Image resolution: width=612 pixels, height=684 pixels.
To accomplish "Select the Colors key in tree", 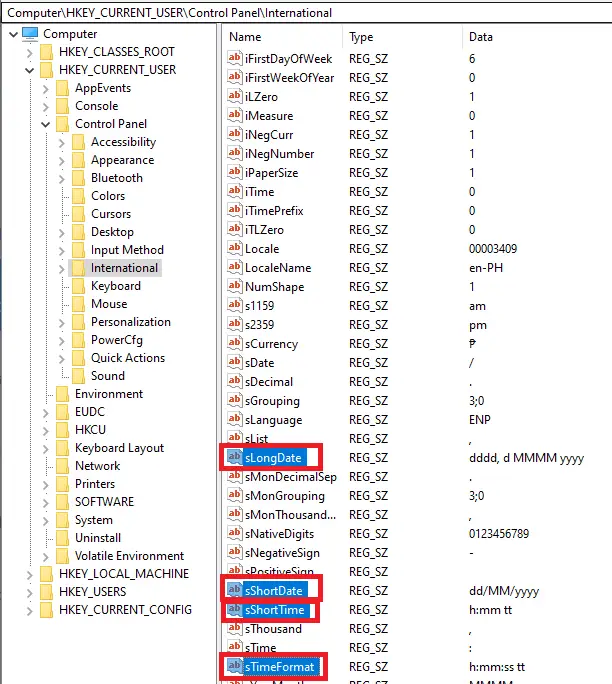I will 108,196.
